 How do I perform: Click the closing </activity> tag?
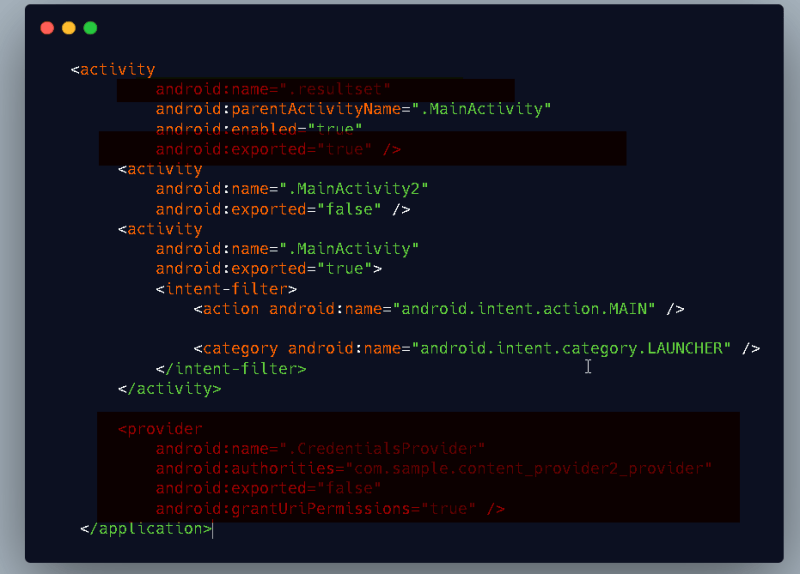(169, 389)
